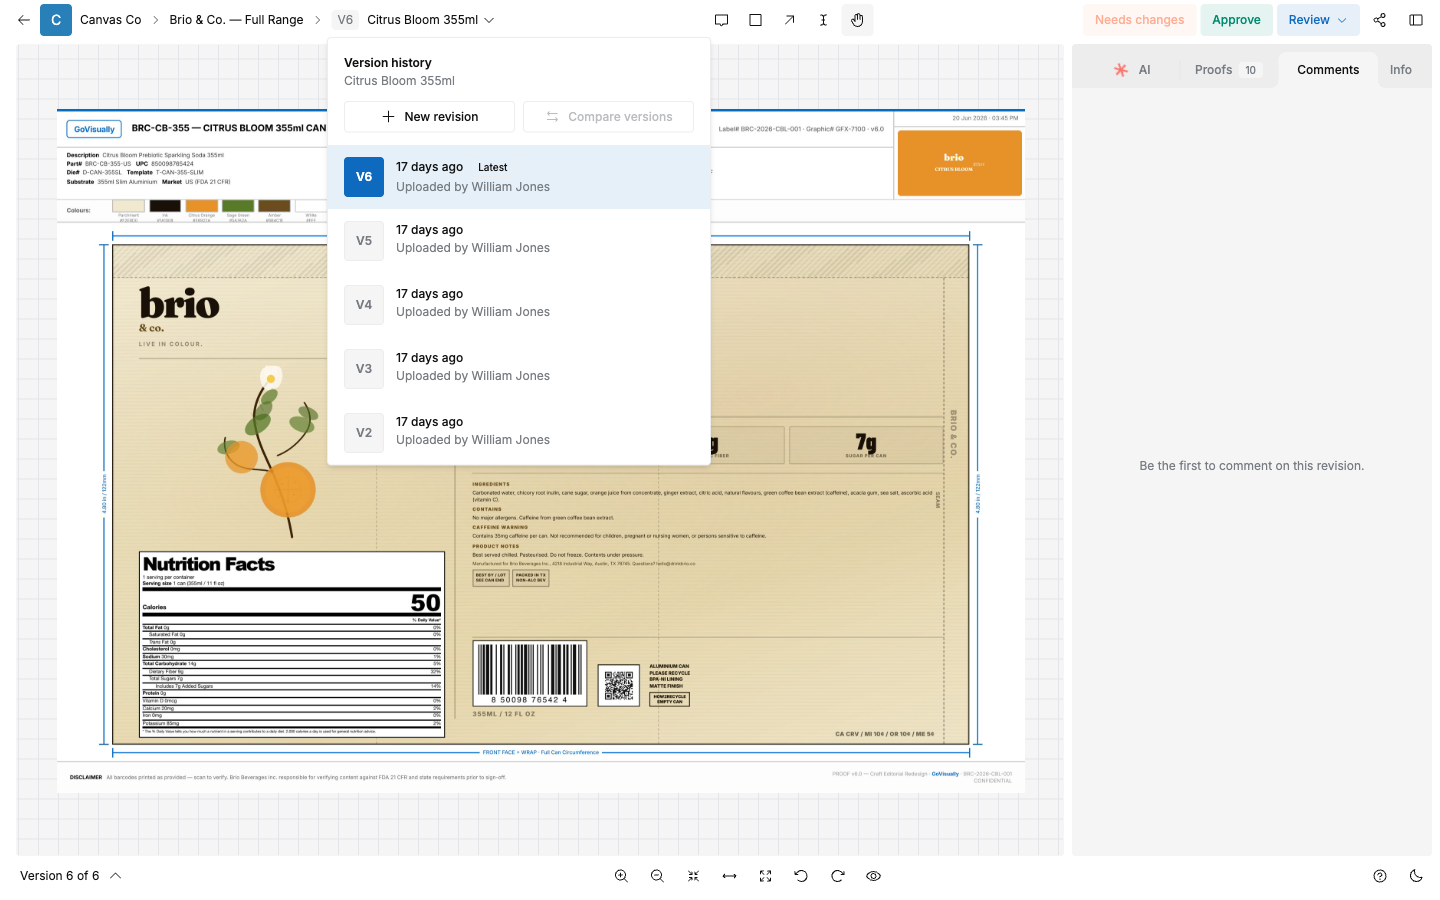Zoom in on the proof
The width and height of the screenshot is (1440, 900).
[621, 876]
